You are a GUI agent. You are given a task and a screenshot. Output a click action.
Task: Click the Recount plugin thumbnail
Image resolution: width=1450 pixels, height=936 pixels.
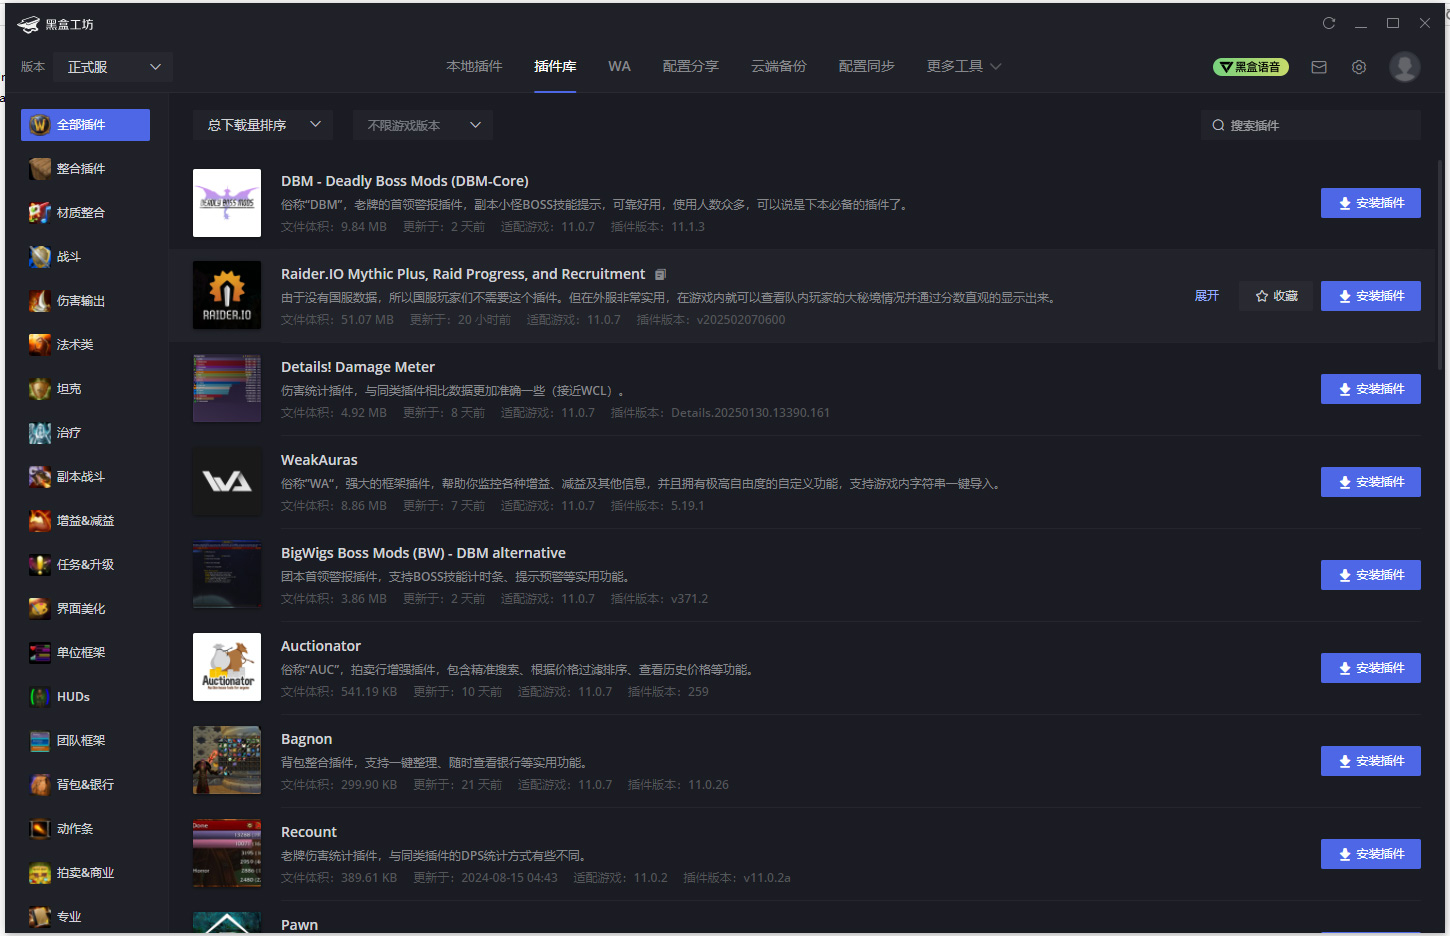click(227, 854)
